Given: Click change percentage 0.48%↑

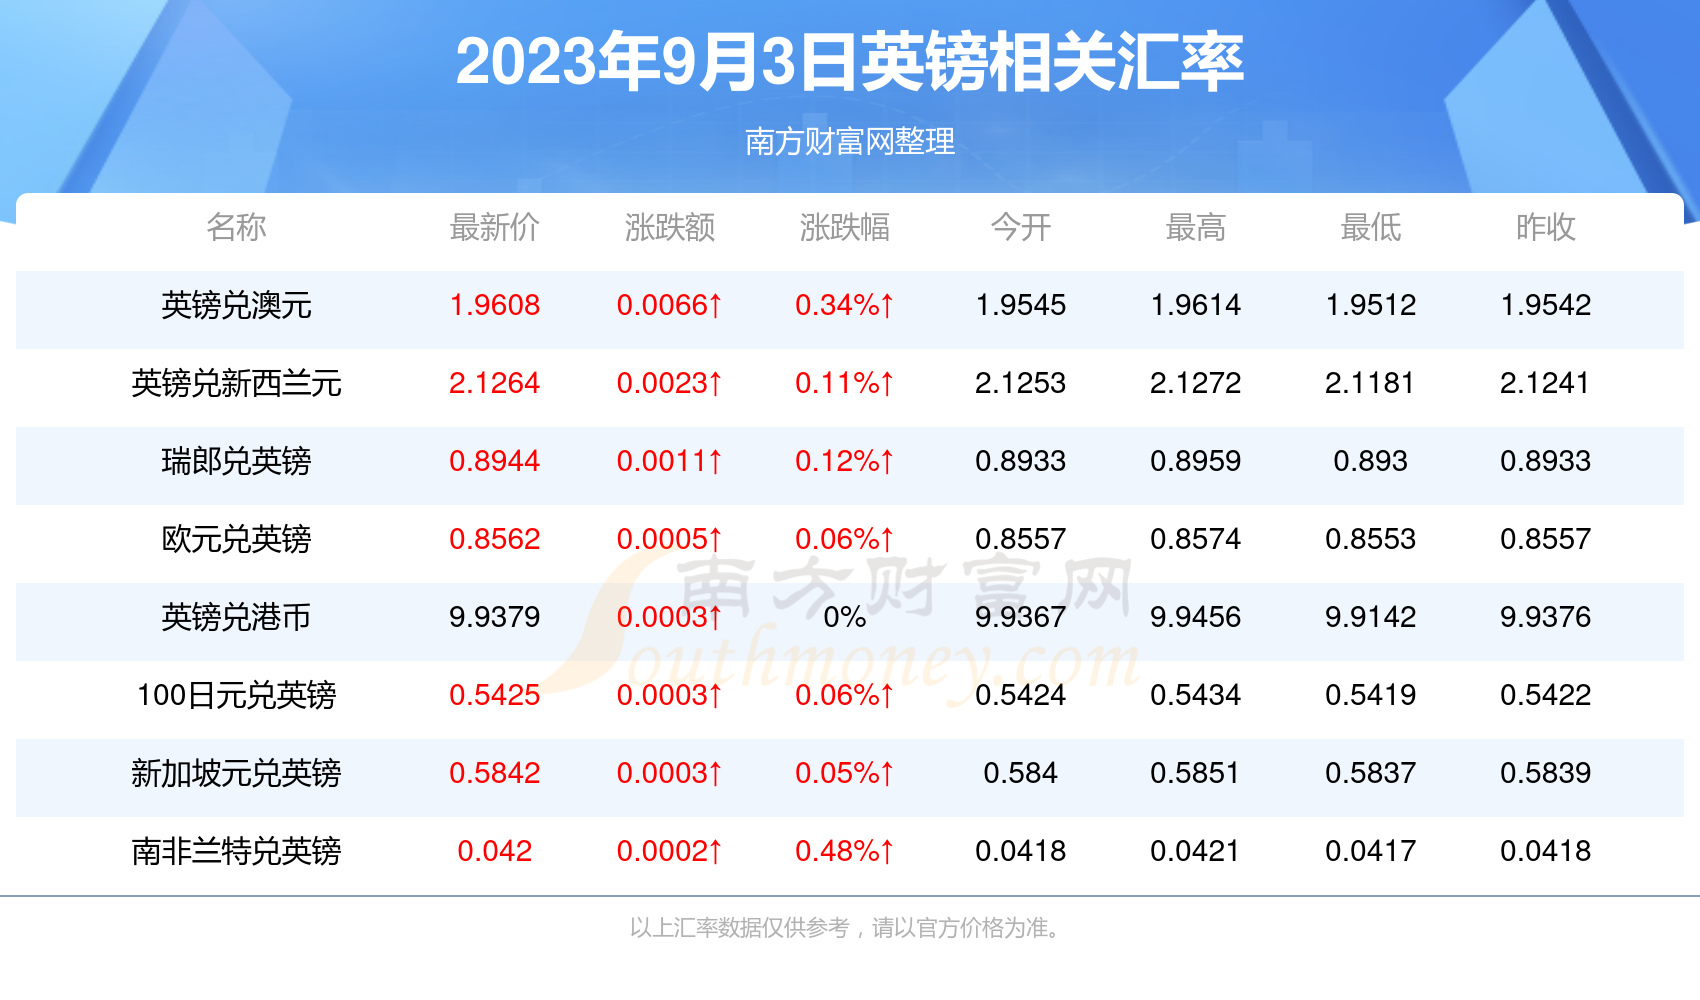Looking at the screenshot, I should [844, 851].
